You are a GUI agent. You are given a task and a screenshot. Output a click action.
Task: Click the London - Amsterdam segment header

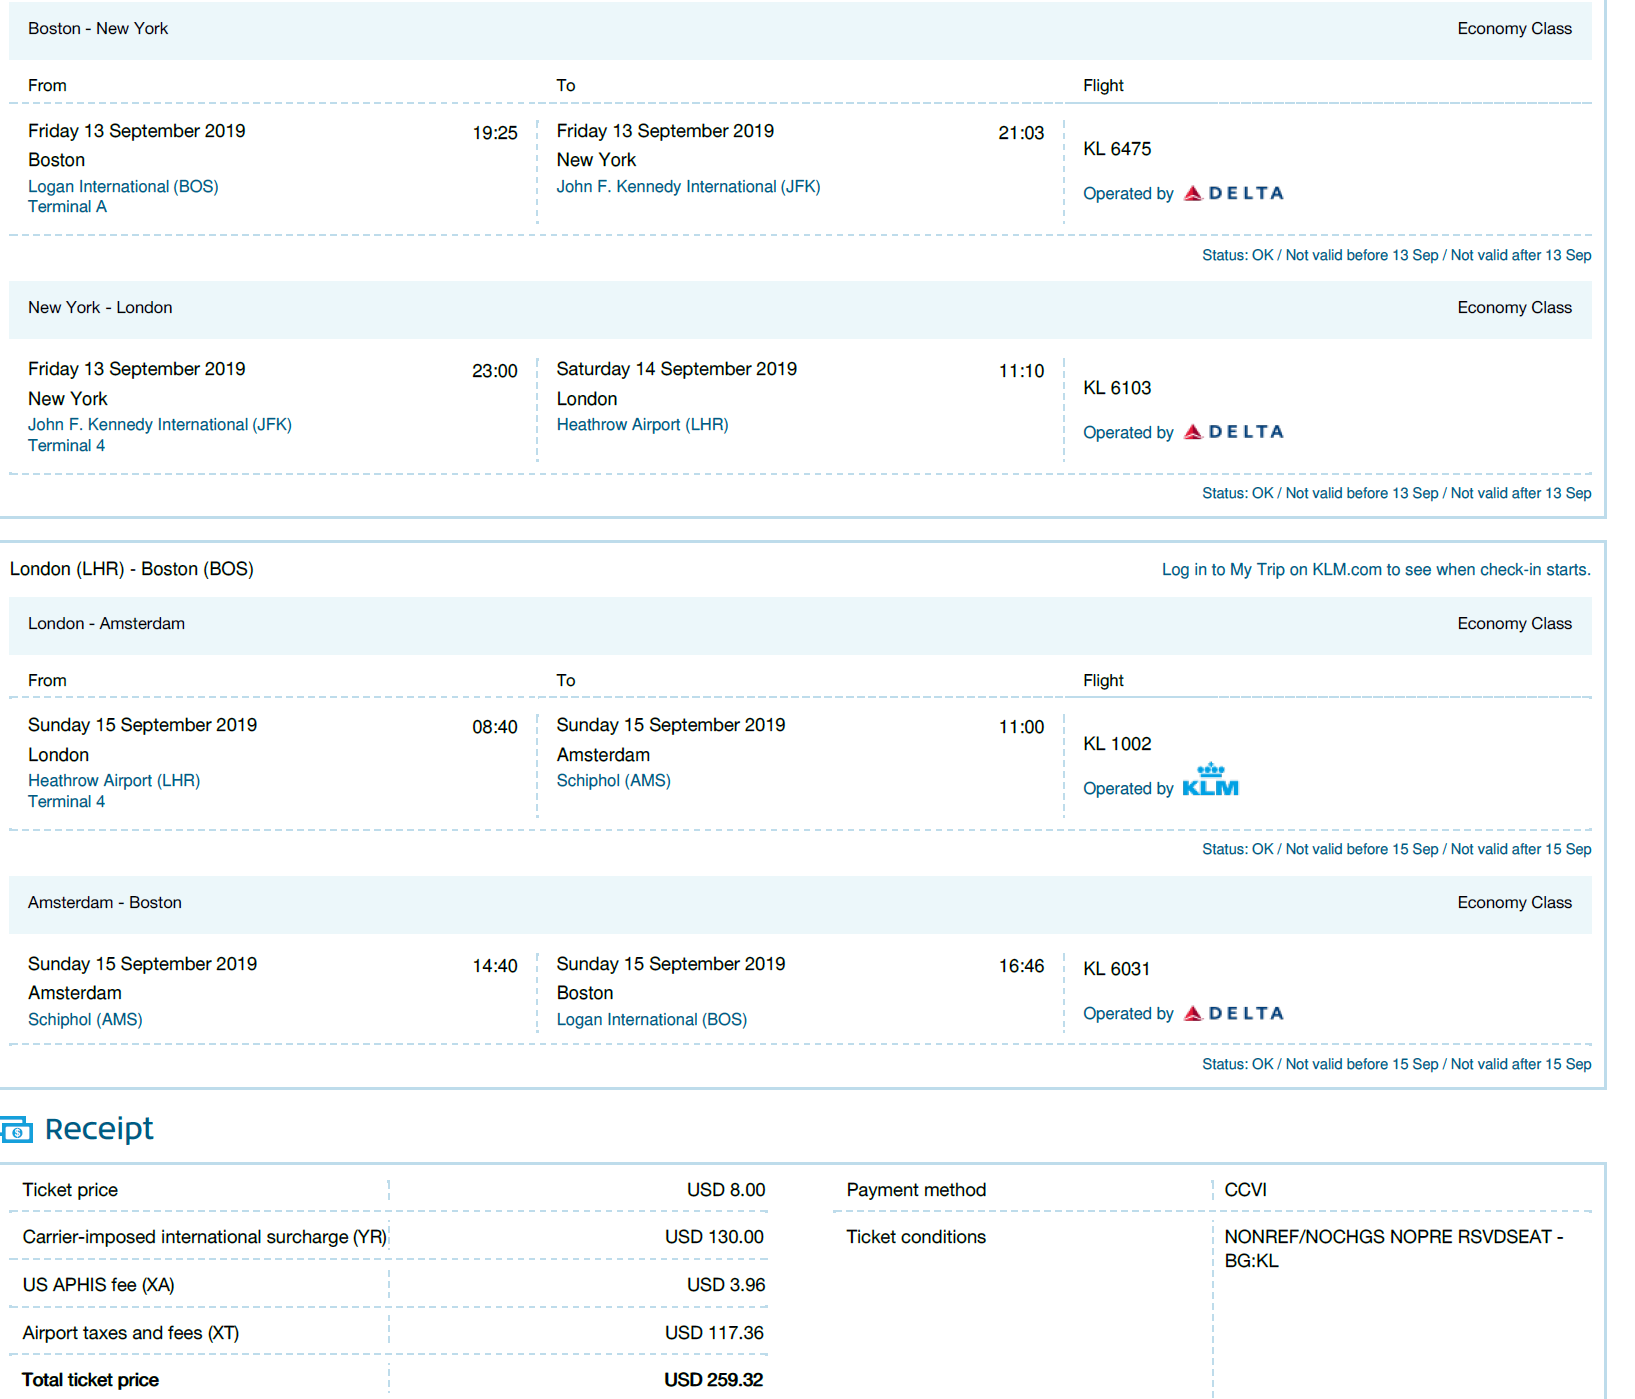tap(106, 624)
